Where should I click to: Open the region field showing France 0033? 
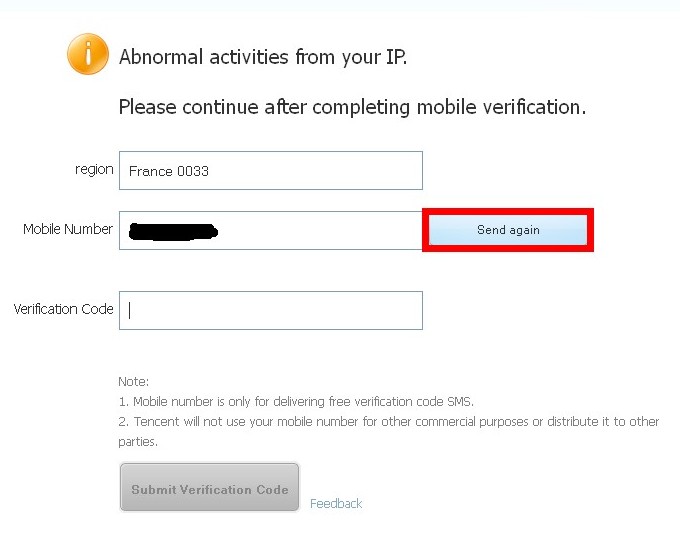pos(270,171)
